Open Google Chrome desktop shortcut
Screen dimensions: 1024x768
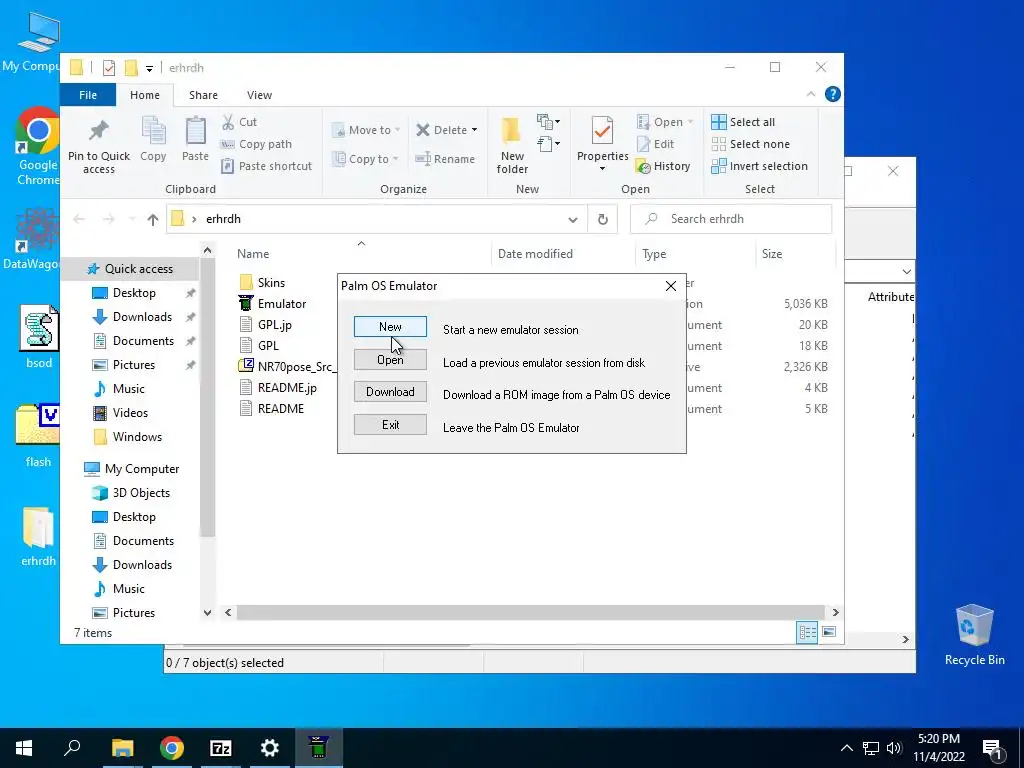click(38, 145)
